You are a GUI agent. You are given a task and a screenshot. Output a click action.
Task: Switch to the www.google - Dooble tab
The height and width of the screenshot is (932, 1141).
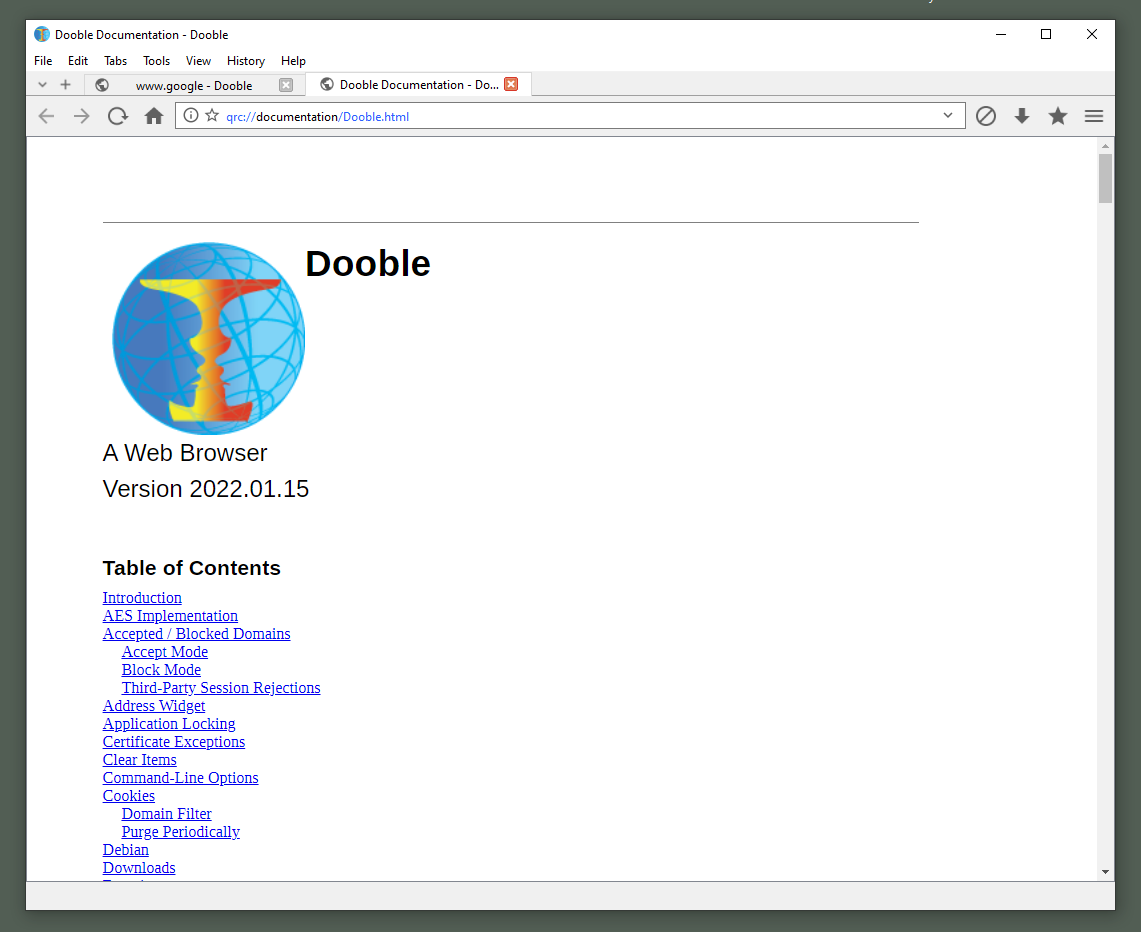[194, 85]
